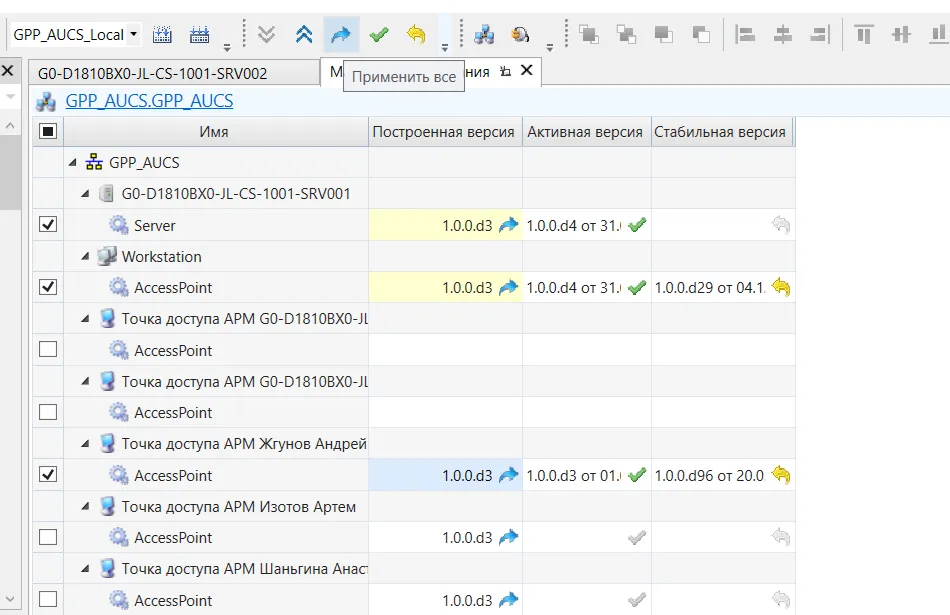
Task: Collapse Точка доступа АРМ Жгунов Андрей node
Action: coord(85,444)
